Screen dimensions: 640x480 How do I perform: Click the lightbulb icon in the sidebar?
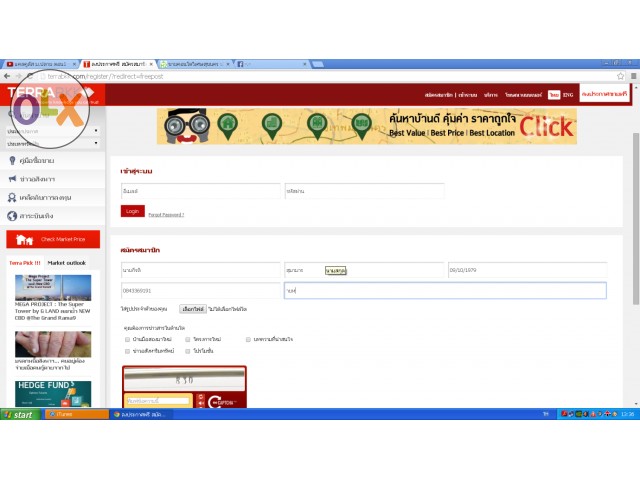click(12, 160)
